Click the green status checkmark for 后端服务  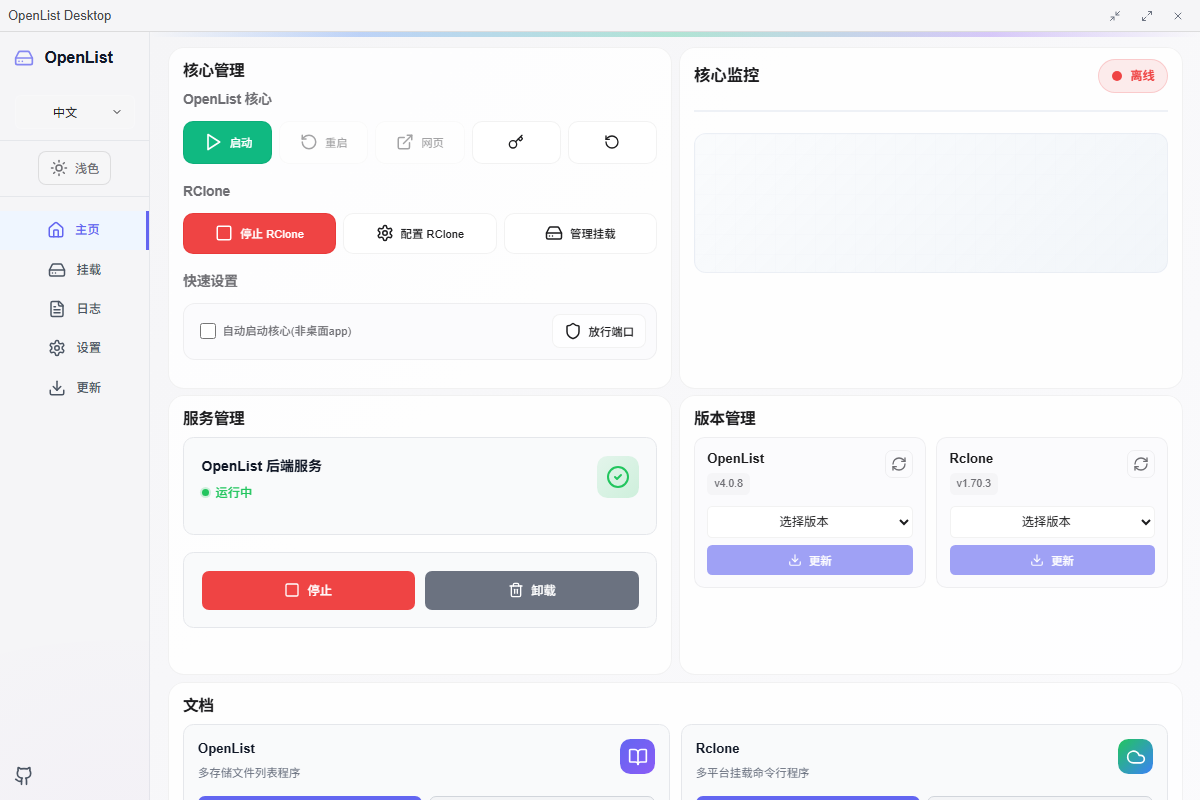tap(618, 477)
